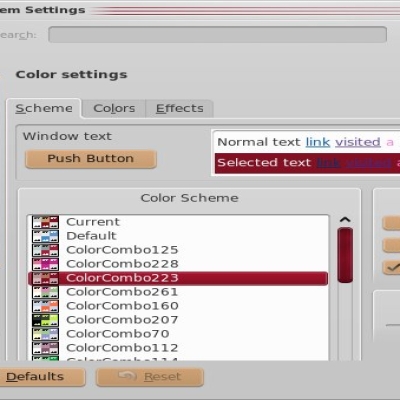Select the ColorCombo207 scheme
The height and width of the screenshot is (400, 400).
(178, 320)
